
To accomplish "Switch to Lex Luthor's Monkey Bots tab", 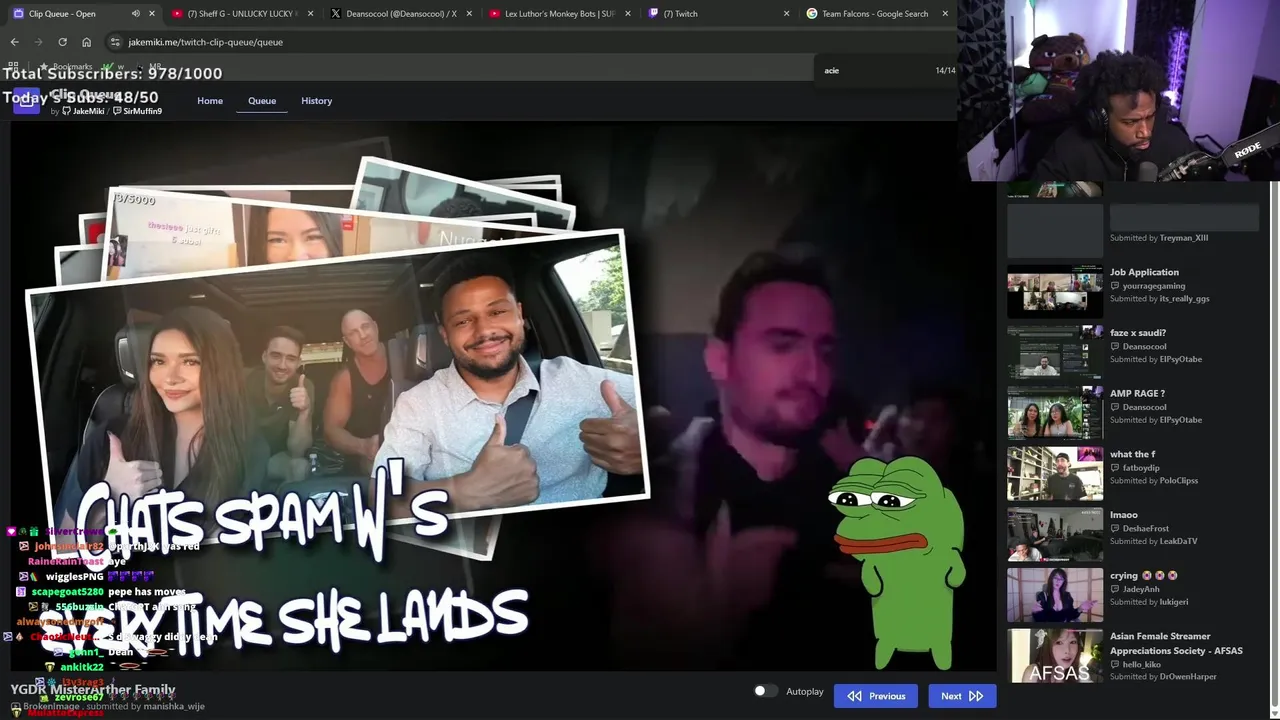I will pyautogui.click(x=560, y=14).
